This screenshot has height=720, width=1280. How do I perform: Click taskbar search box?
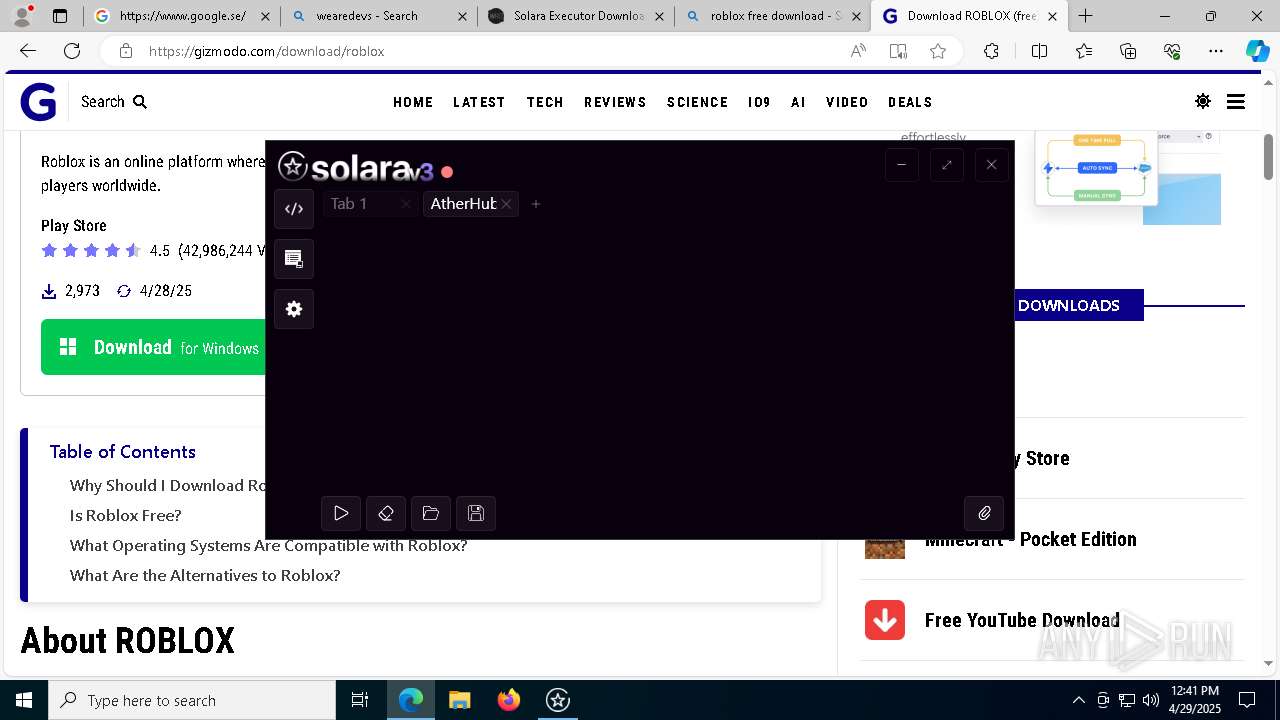[192, 700]
